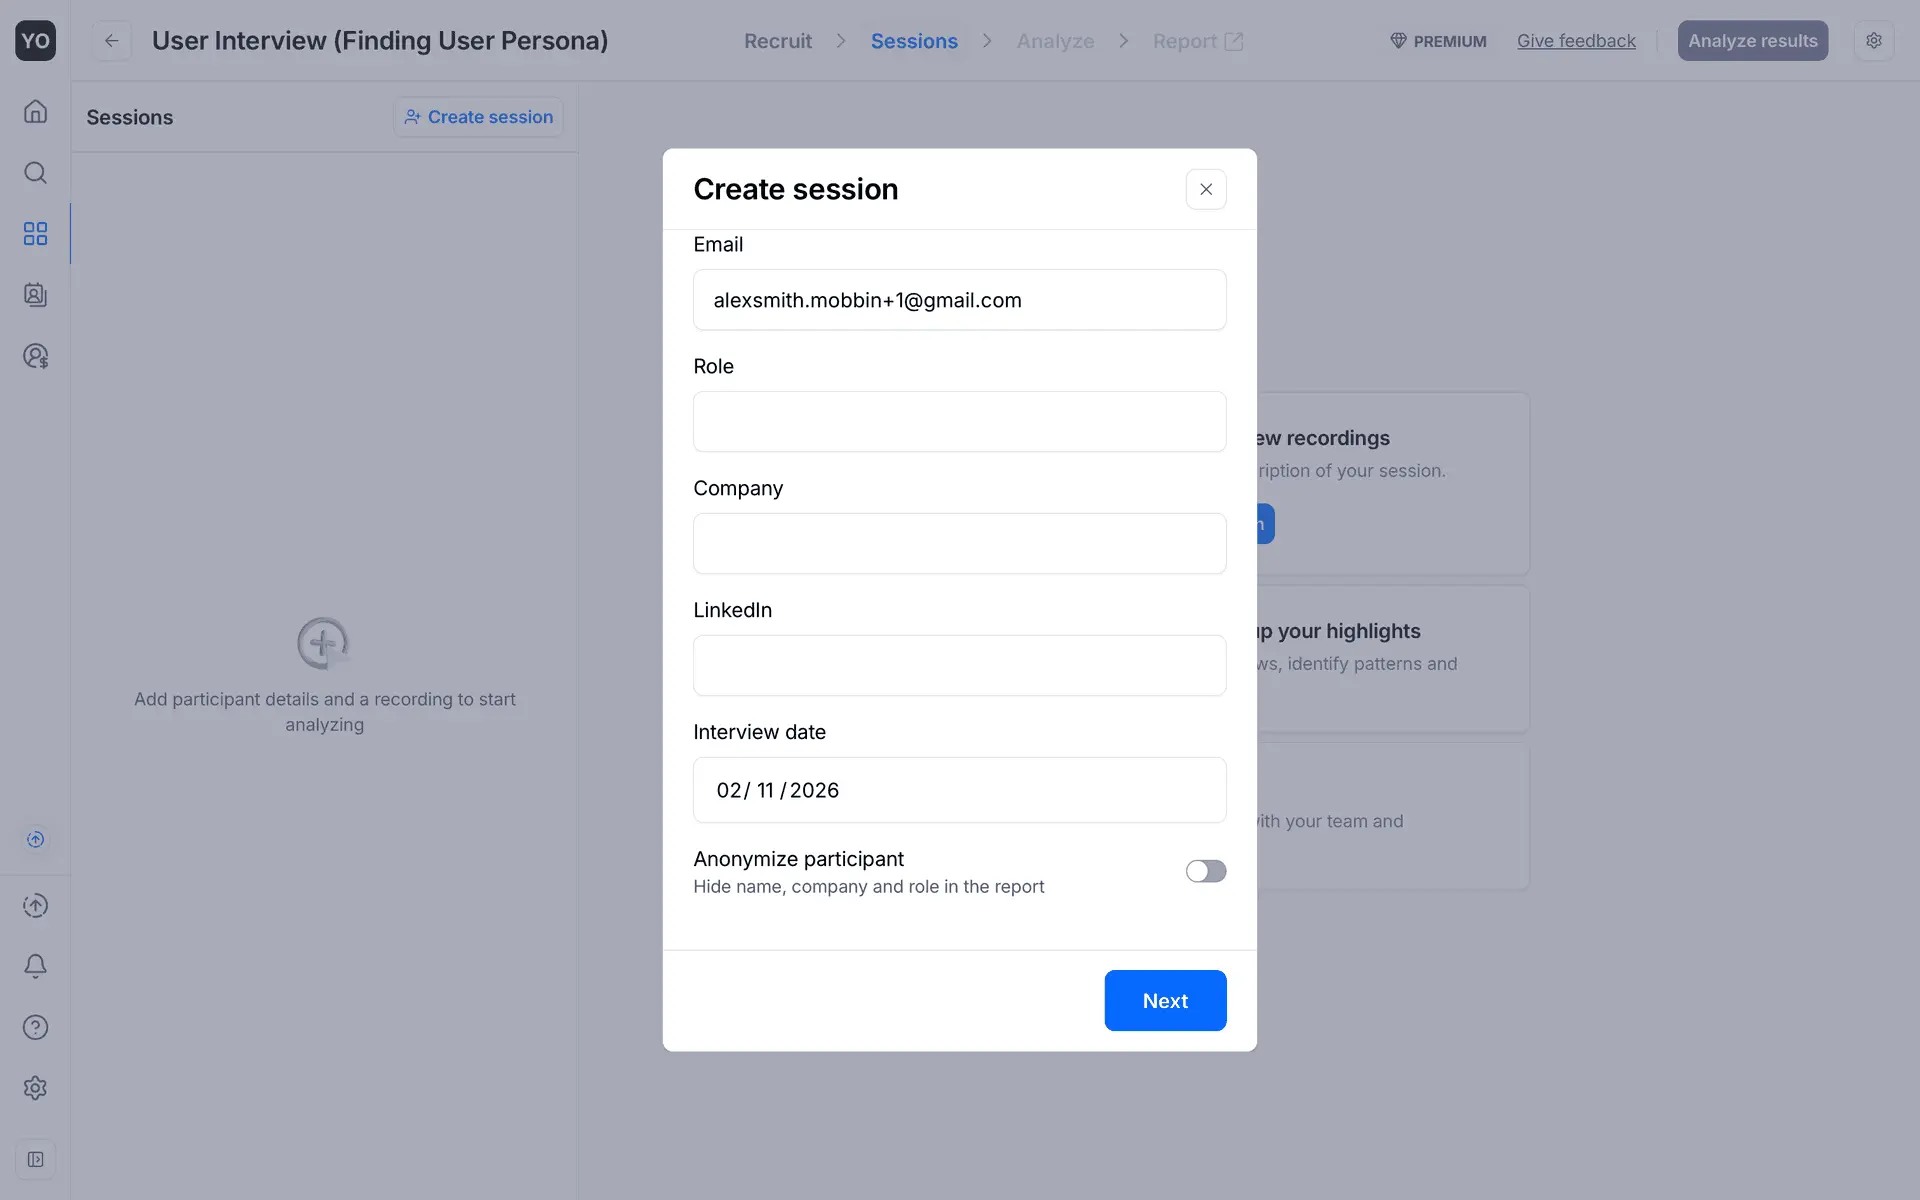Open sidebar settings gear icon
The height and width of the screenshot is (1200, 1920).
pos(35,1088)
